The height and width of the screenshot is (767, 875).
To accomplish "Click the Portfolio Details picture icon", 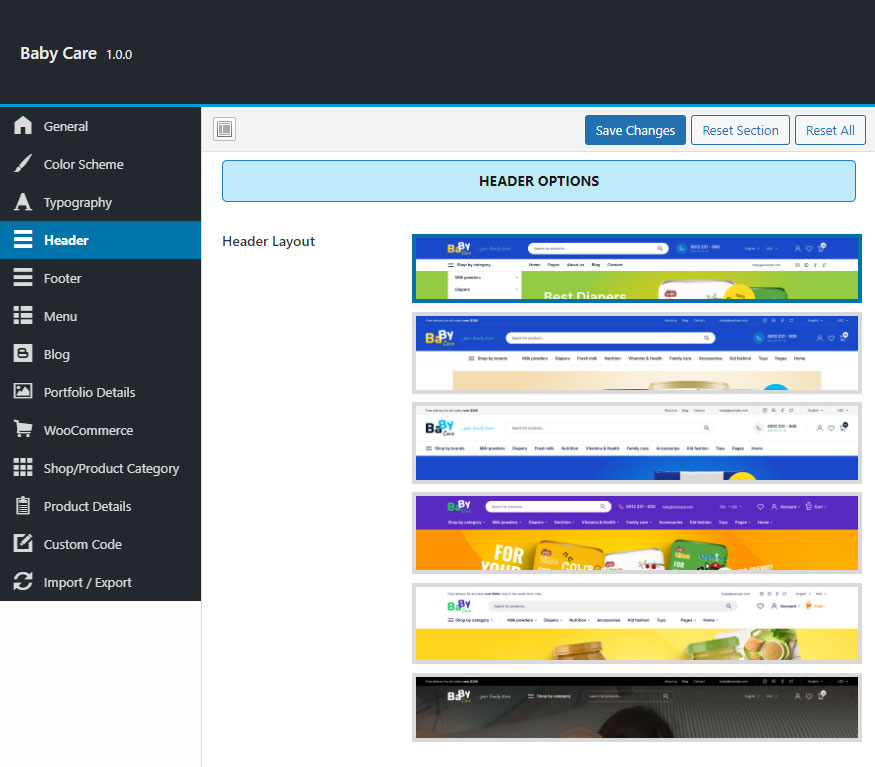I will point(23,391).
